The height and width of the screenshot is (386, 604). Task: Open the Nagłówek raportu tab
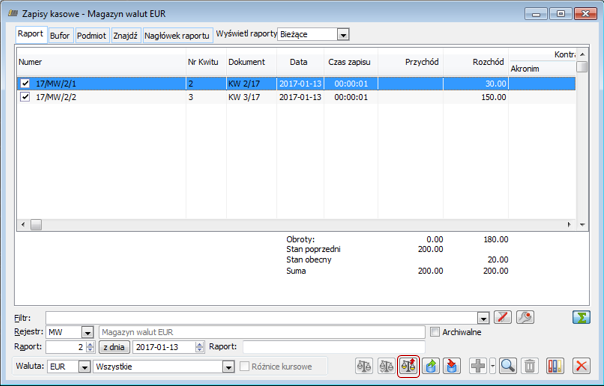(177, 35)
